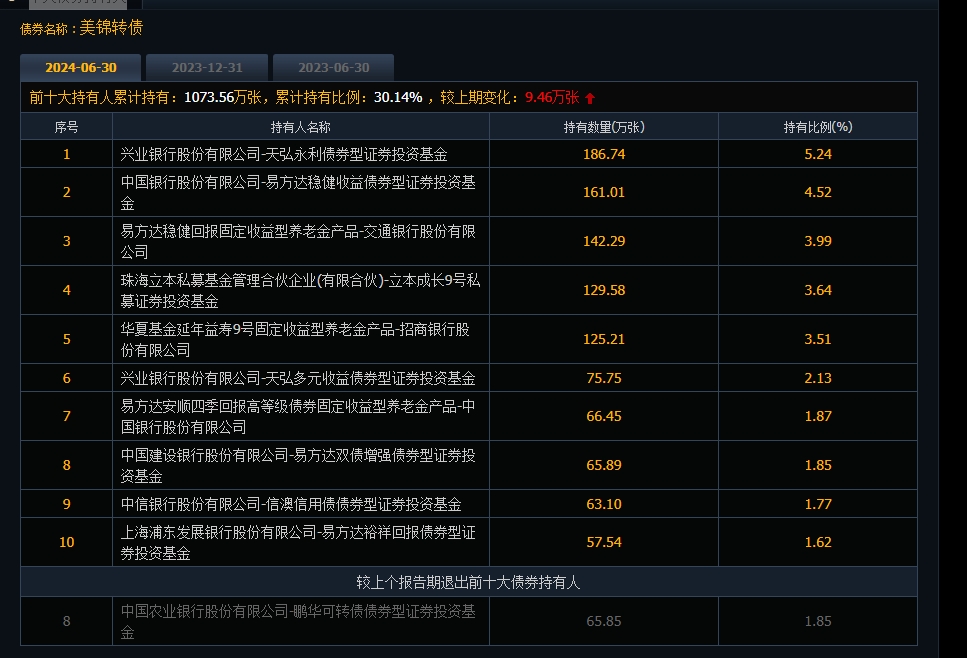Select holder 易方达稳健回报固定收益型养老金产品
Screen dimensions: 967x658
point(298,241)
